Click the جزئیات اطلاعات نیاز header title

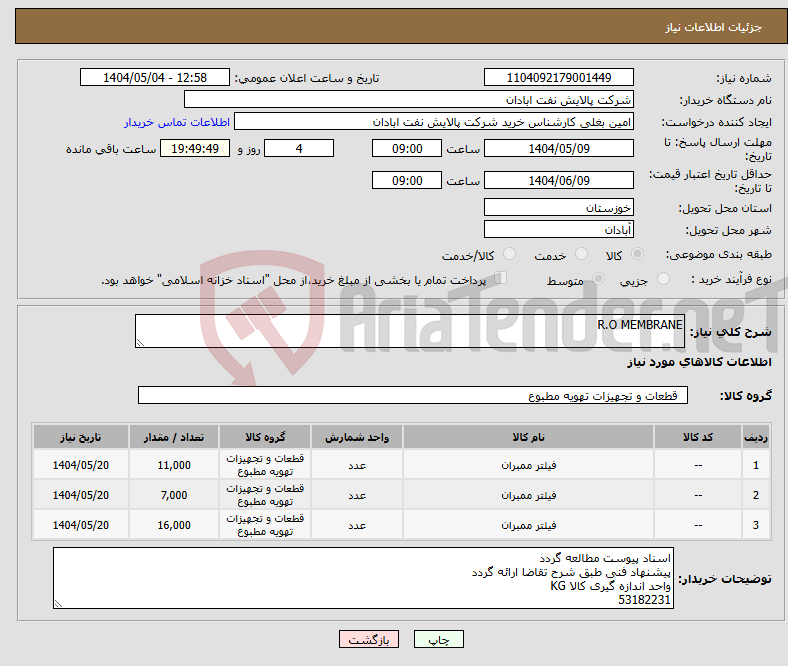click(x=714, y=27)
